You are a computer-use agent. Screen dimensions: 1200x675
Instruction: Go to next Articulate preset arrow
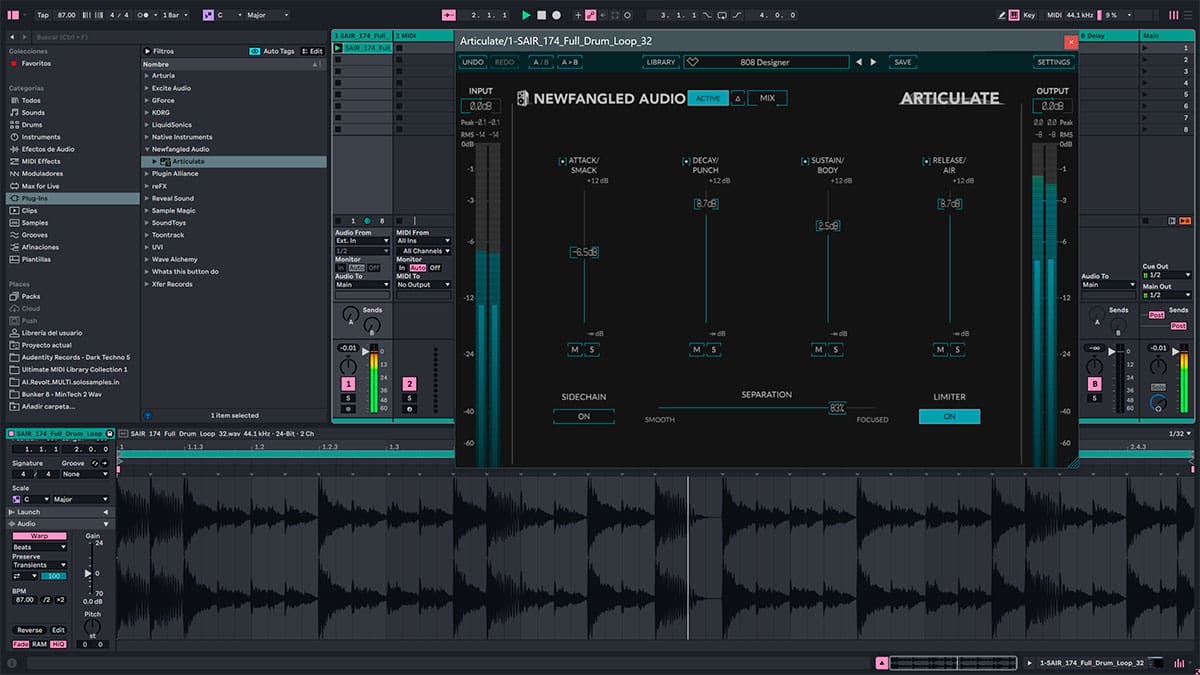pos(873,62)
